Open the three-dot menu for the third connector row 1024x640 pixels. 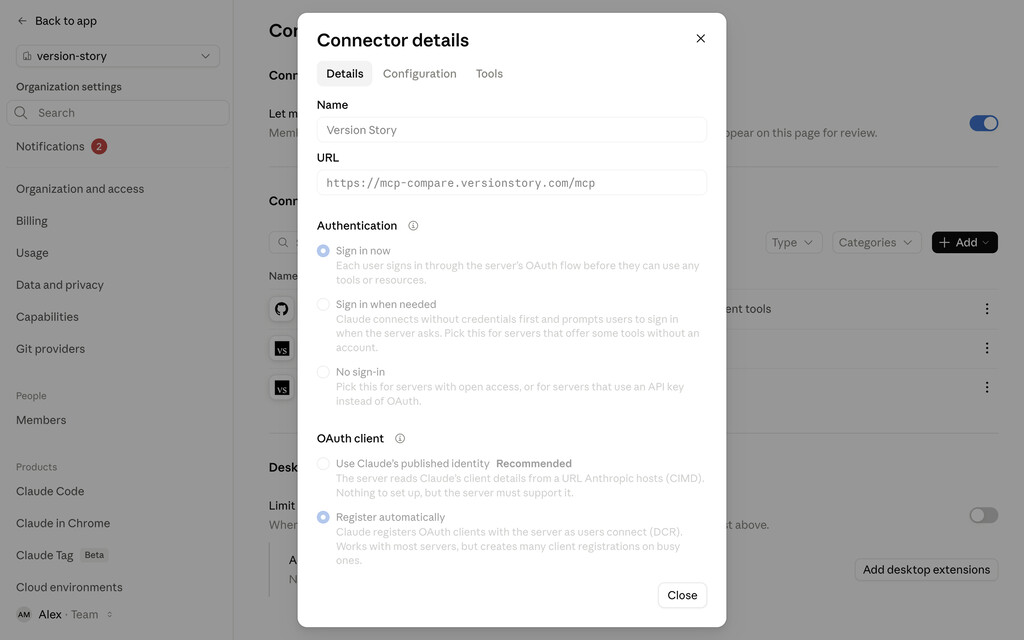tap(986, 387)
